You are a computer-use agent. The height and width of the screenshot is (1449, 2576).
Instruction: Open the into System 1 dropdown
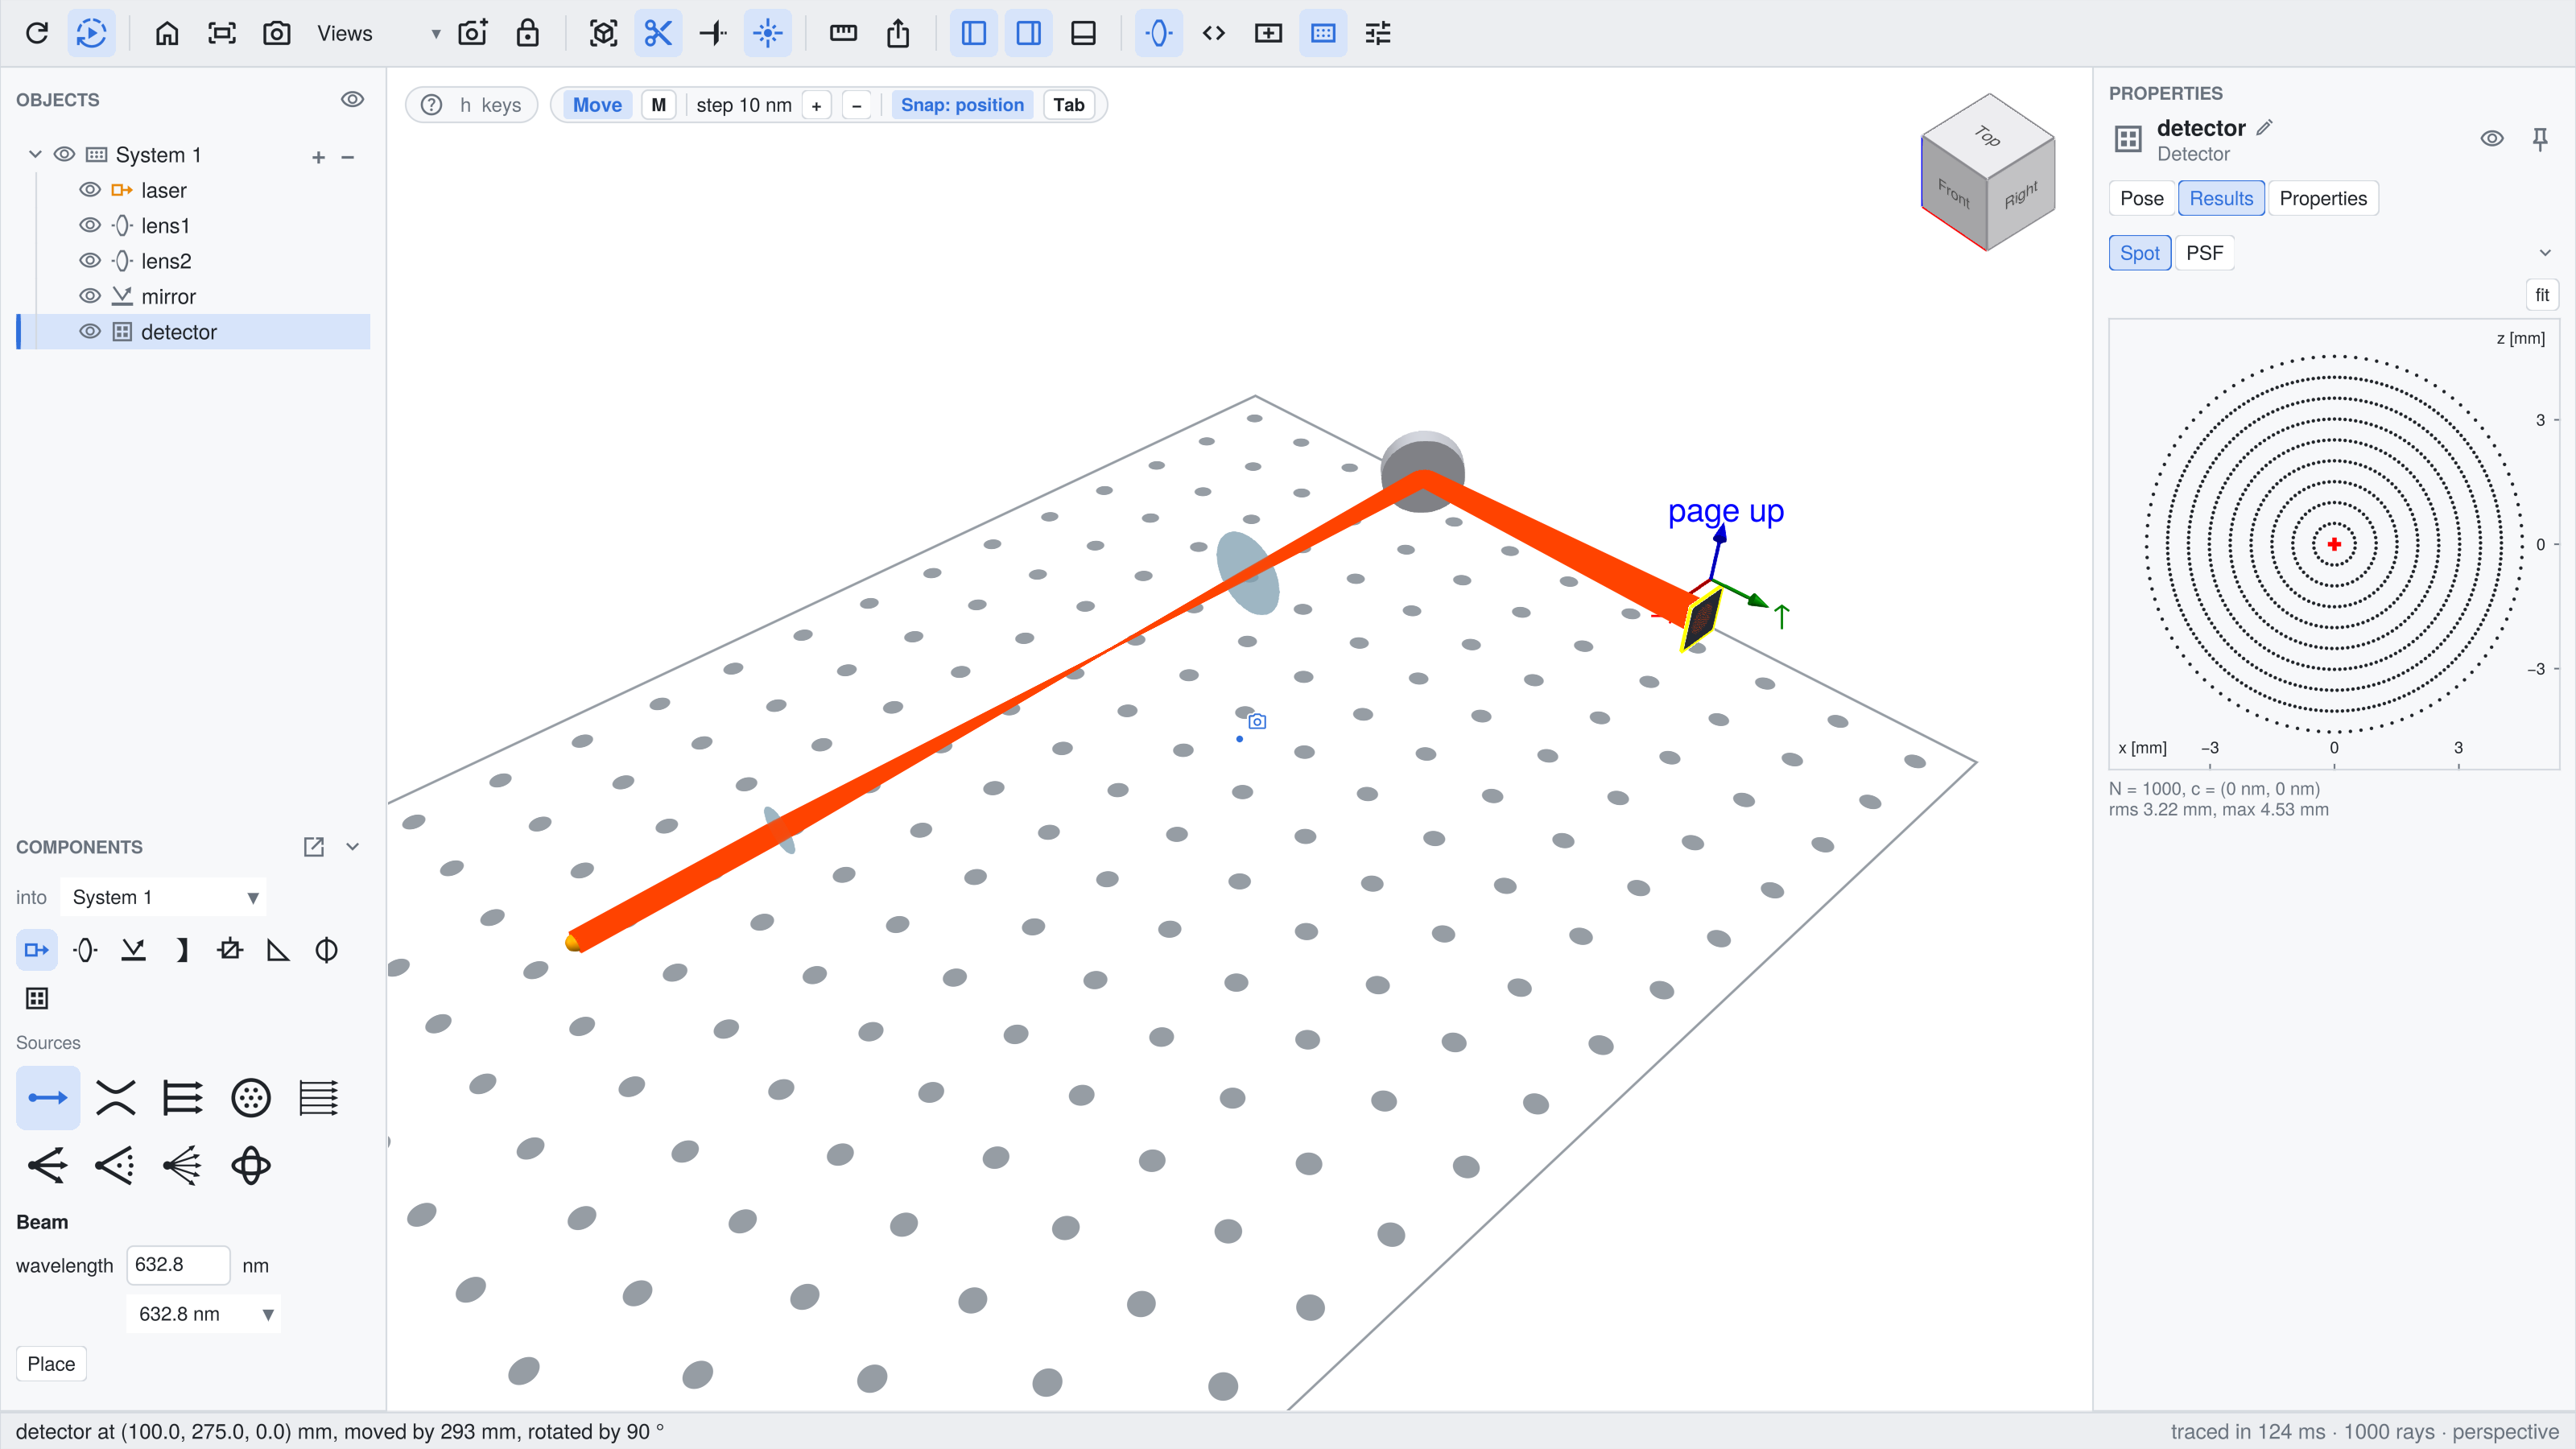tap(164, 897)
